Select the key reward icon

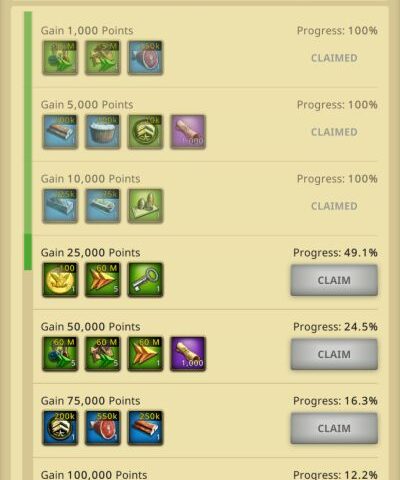145,279
